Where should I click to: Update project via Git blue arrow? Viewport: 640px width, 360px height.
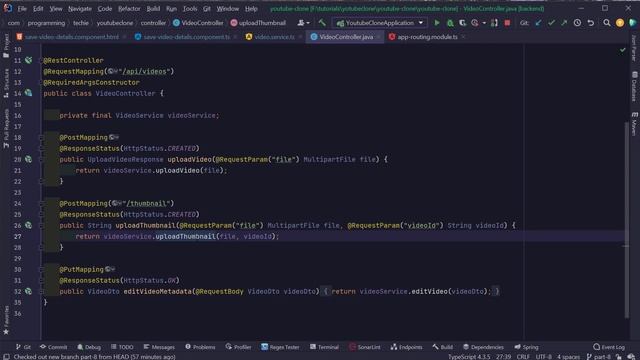point(538,23)
